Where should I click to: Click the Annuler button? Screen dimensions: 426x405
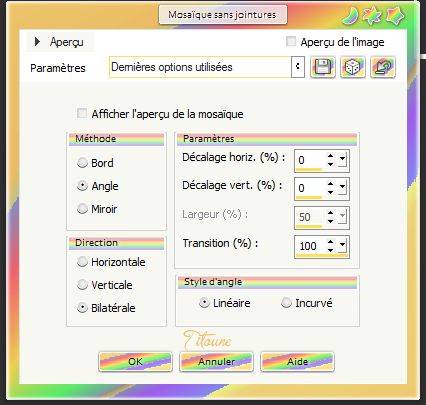(x=216, y=362)
